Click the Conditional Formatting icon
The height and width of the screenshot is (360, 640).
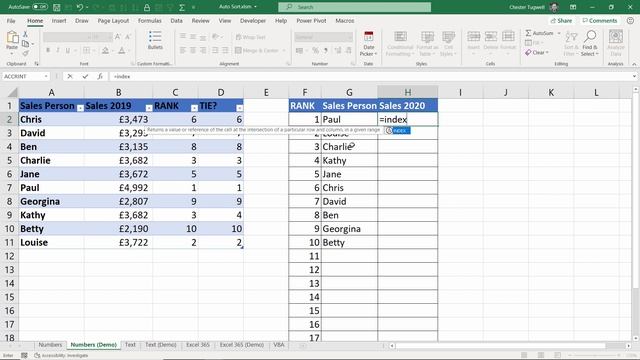(400, 37)
